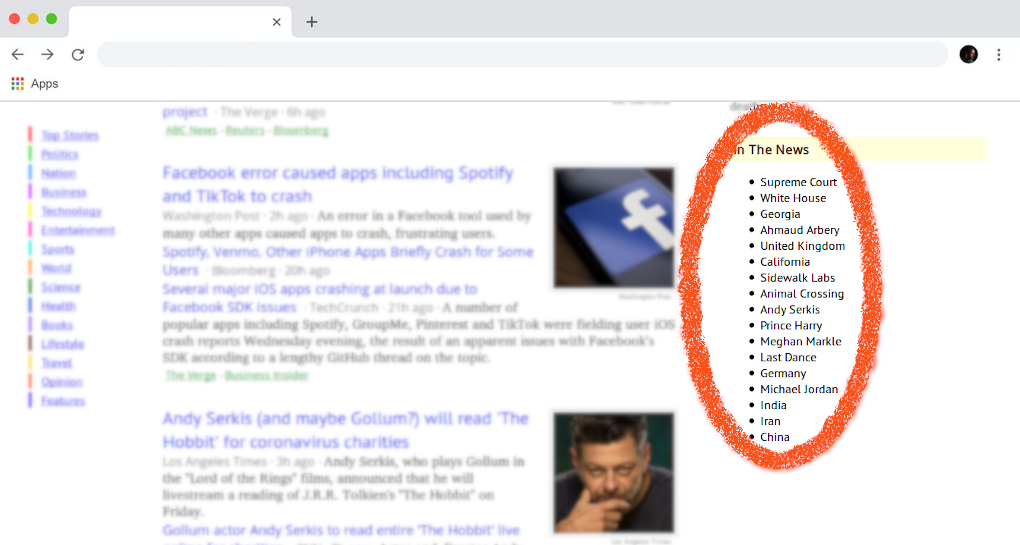Reload the page with refresh icon
The height and width of the screenshot is (545, 1020).
click(78, 54)
